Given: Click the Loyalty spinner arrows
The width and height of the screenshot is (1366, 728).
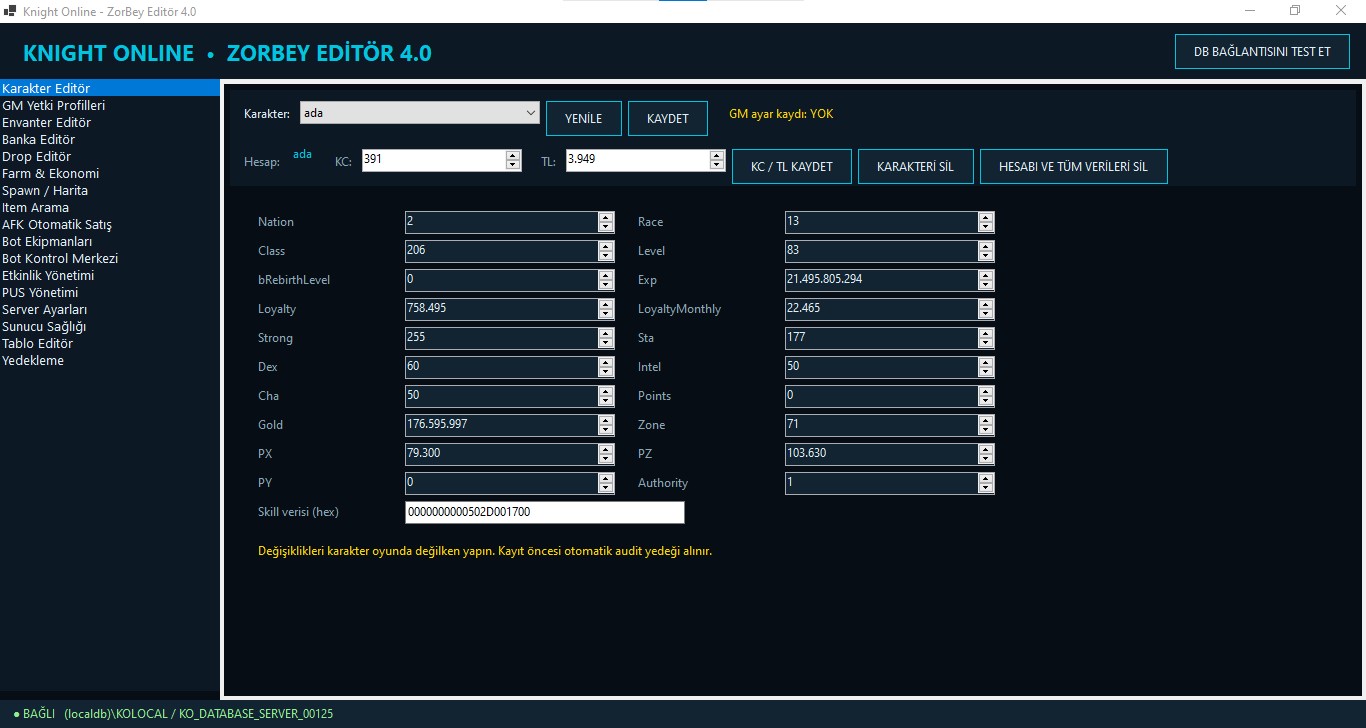Looking at the screenshot, I should coord(606,309).
